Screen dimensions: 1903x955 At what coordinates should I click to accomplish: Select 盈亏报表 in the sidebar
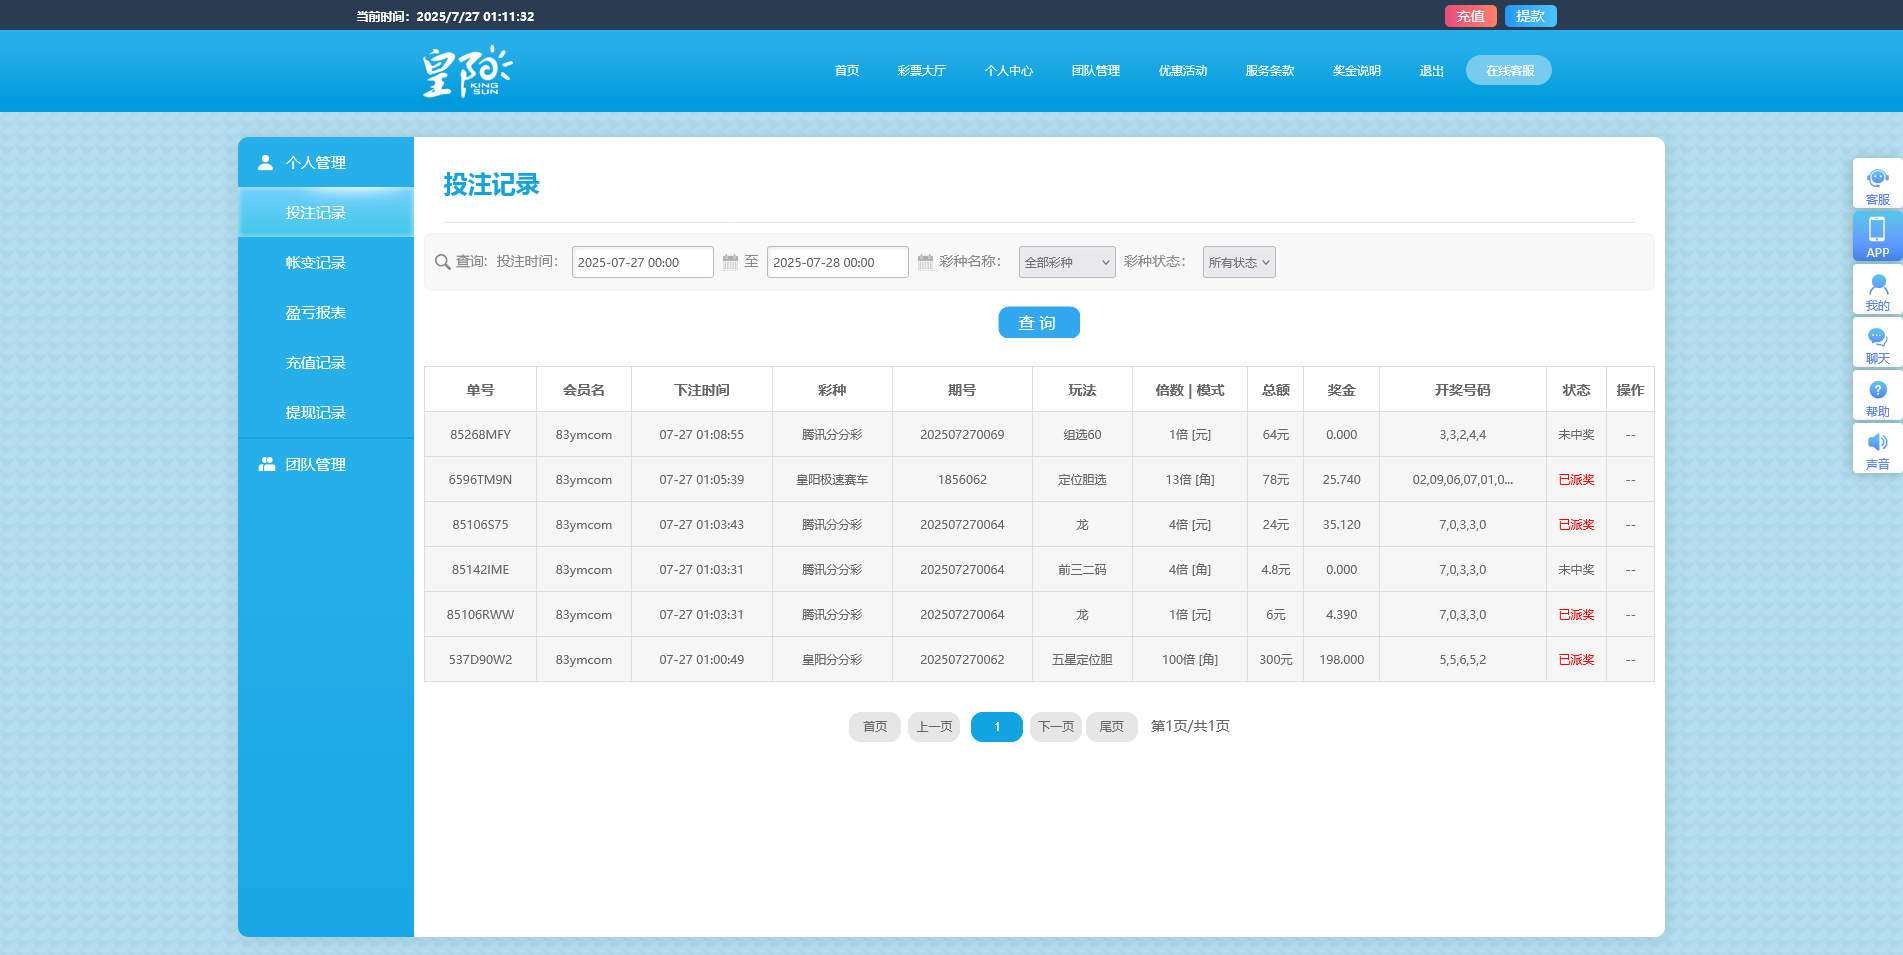[x=326, y=312]
